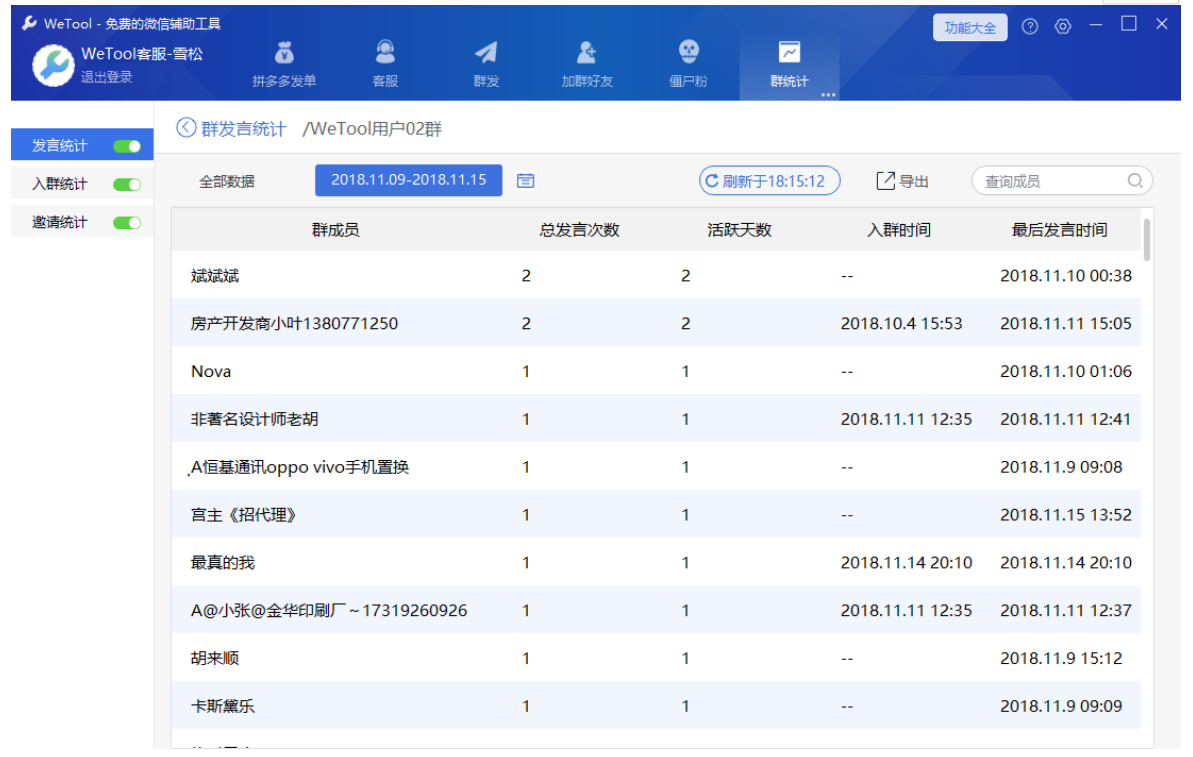
Task: Click the table vertical scrollbar
Action: pyautogui.click(x=1146, y=240)
